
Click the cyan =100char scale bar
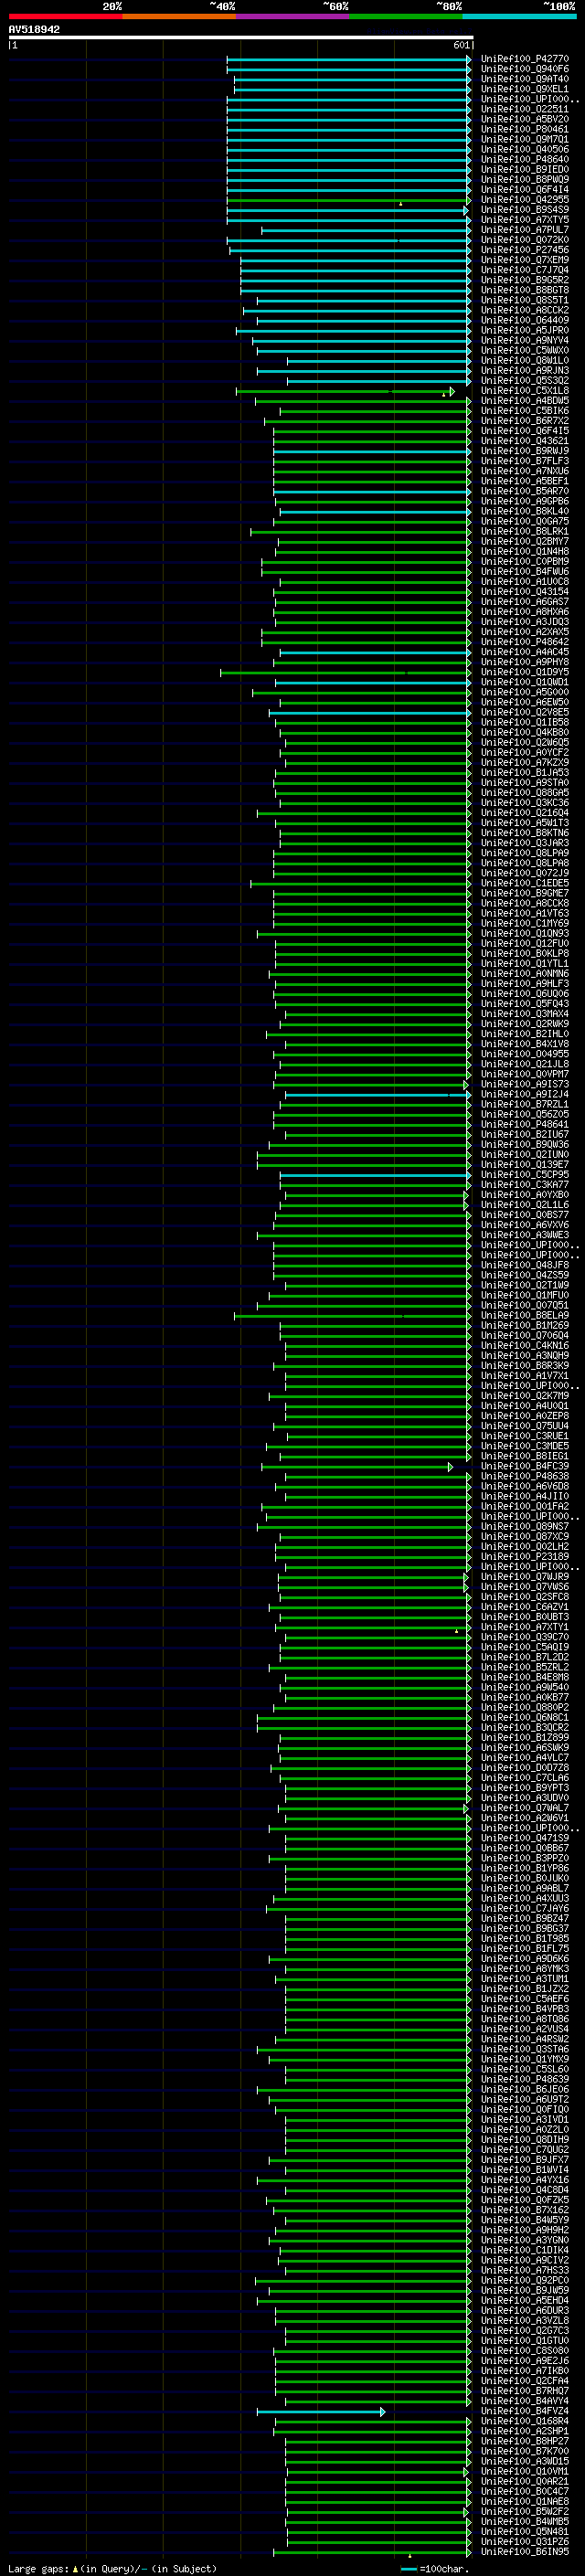tap(408, 2568)
